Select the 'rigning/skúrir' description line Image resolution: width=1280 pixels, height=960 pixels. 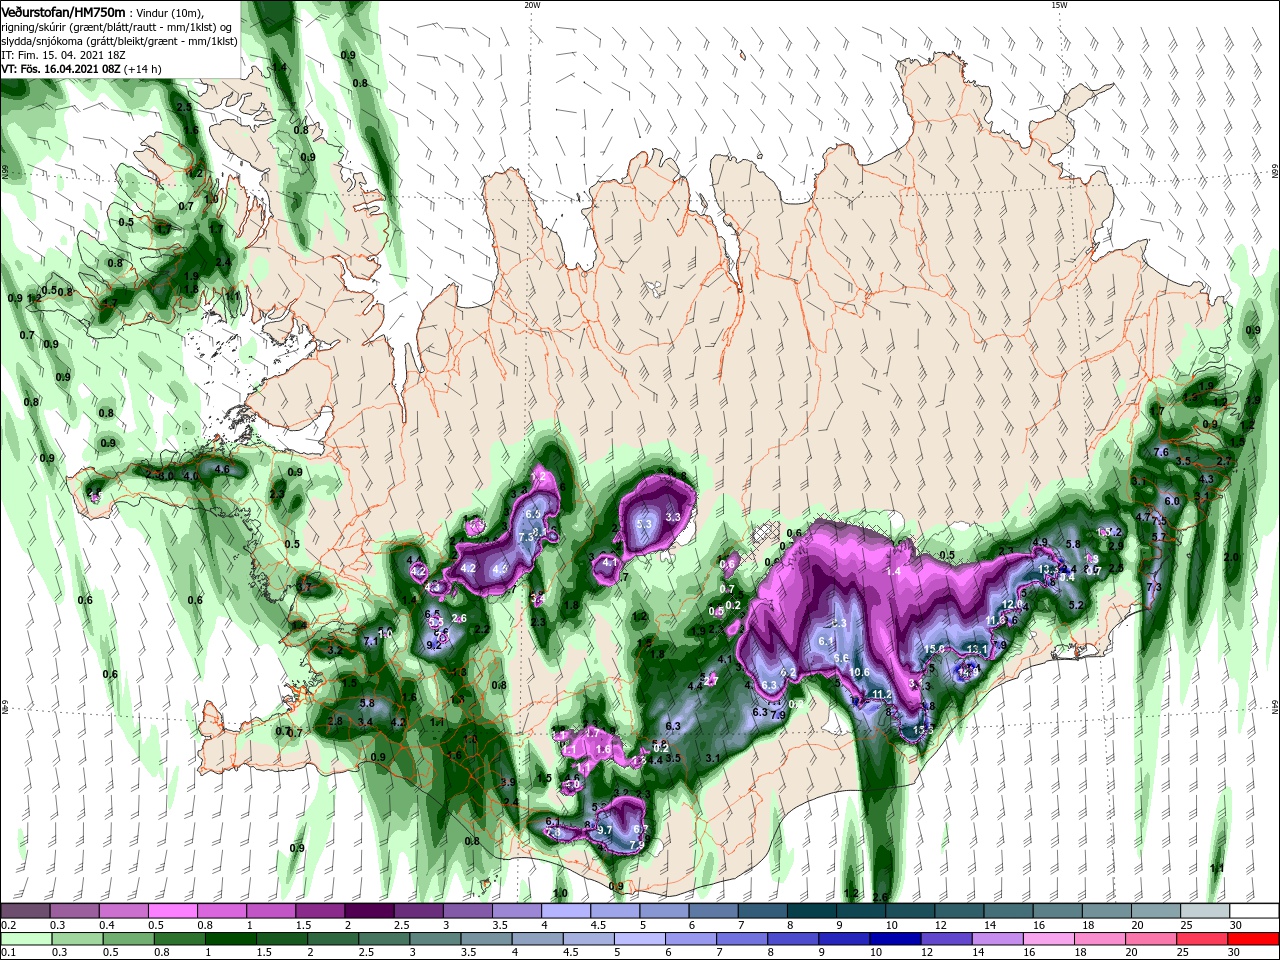pos(116,27)
